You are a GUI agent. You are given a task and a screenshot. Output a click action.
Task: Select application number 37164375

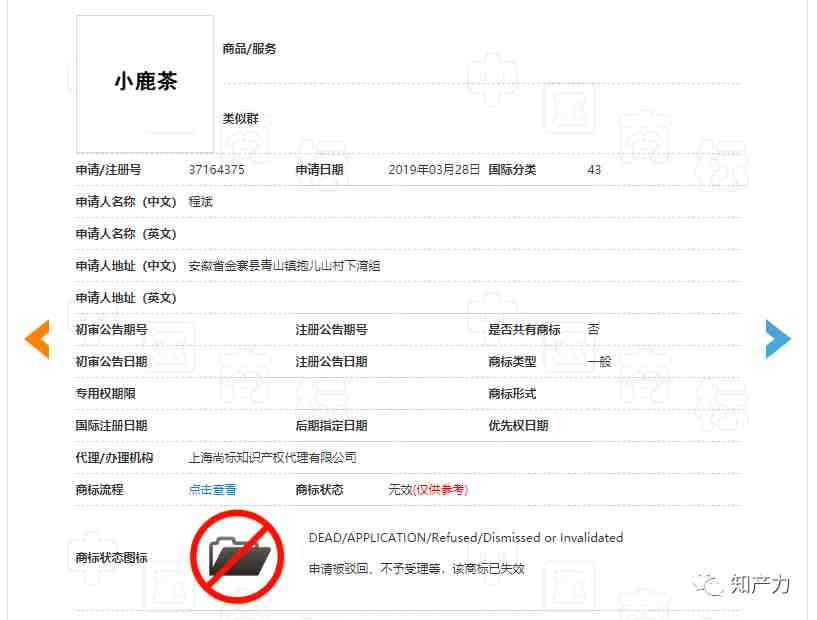(216, 170)
